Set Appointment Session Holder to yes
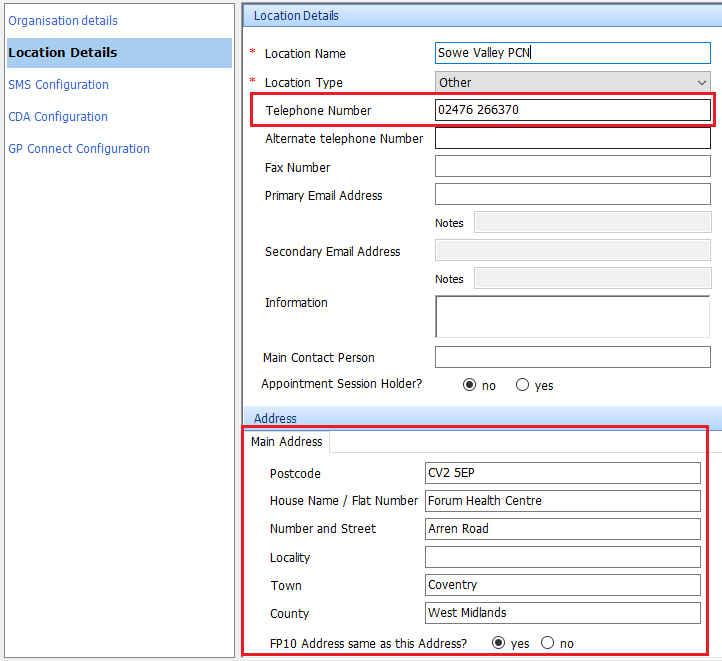Screen dimensions: 722x661 click(x=522, y=385)
